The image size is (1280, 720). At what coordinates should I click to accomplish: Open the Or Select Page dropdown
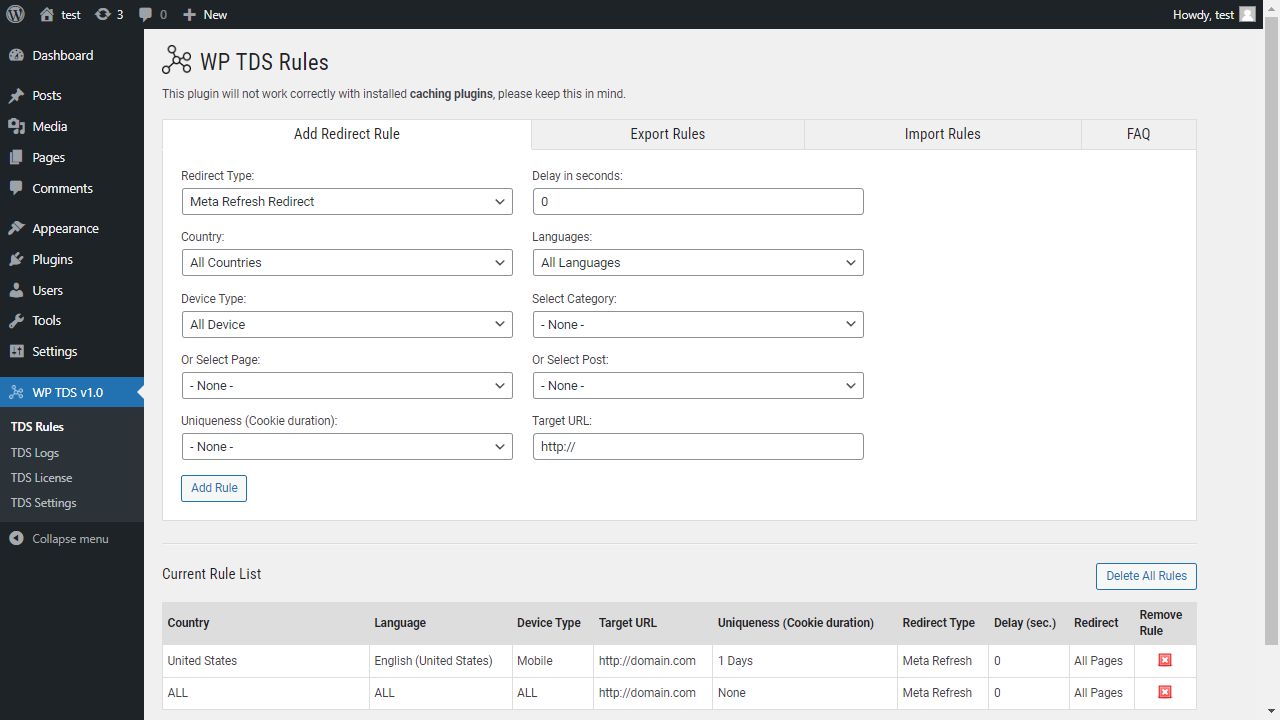[347, 385]
